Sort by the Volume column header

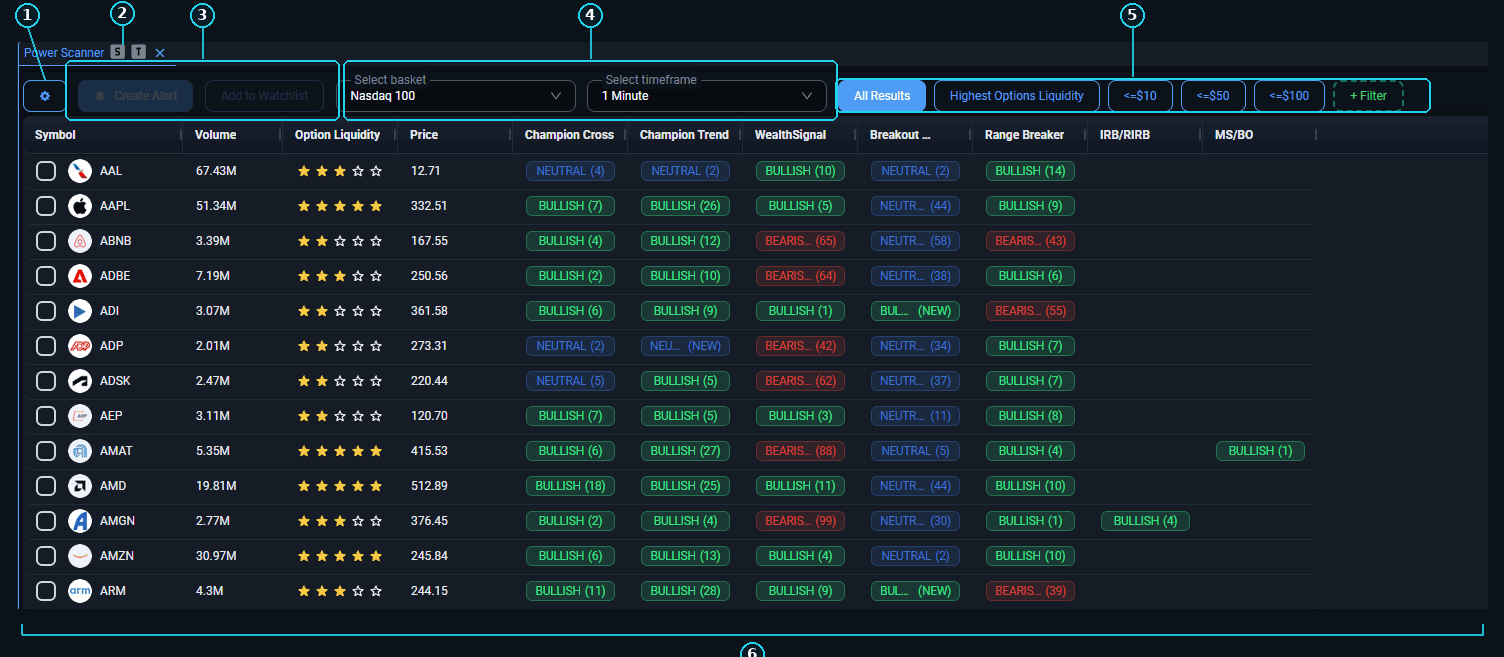[x=215, y=135]
